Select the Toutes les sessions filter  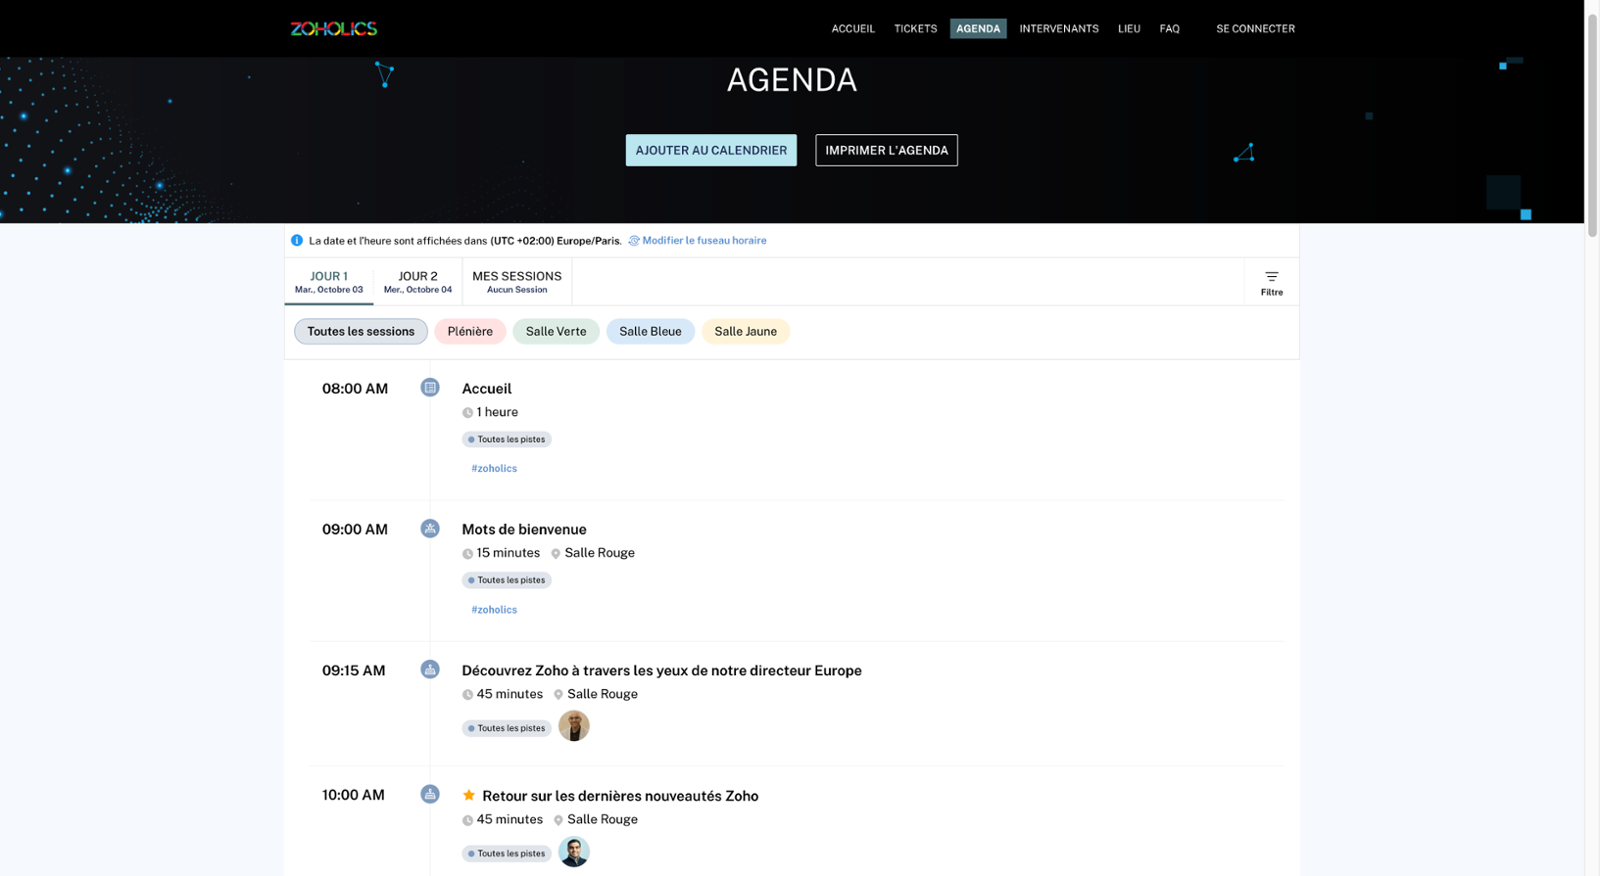point(360,332)
